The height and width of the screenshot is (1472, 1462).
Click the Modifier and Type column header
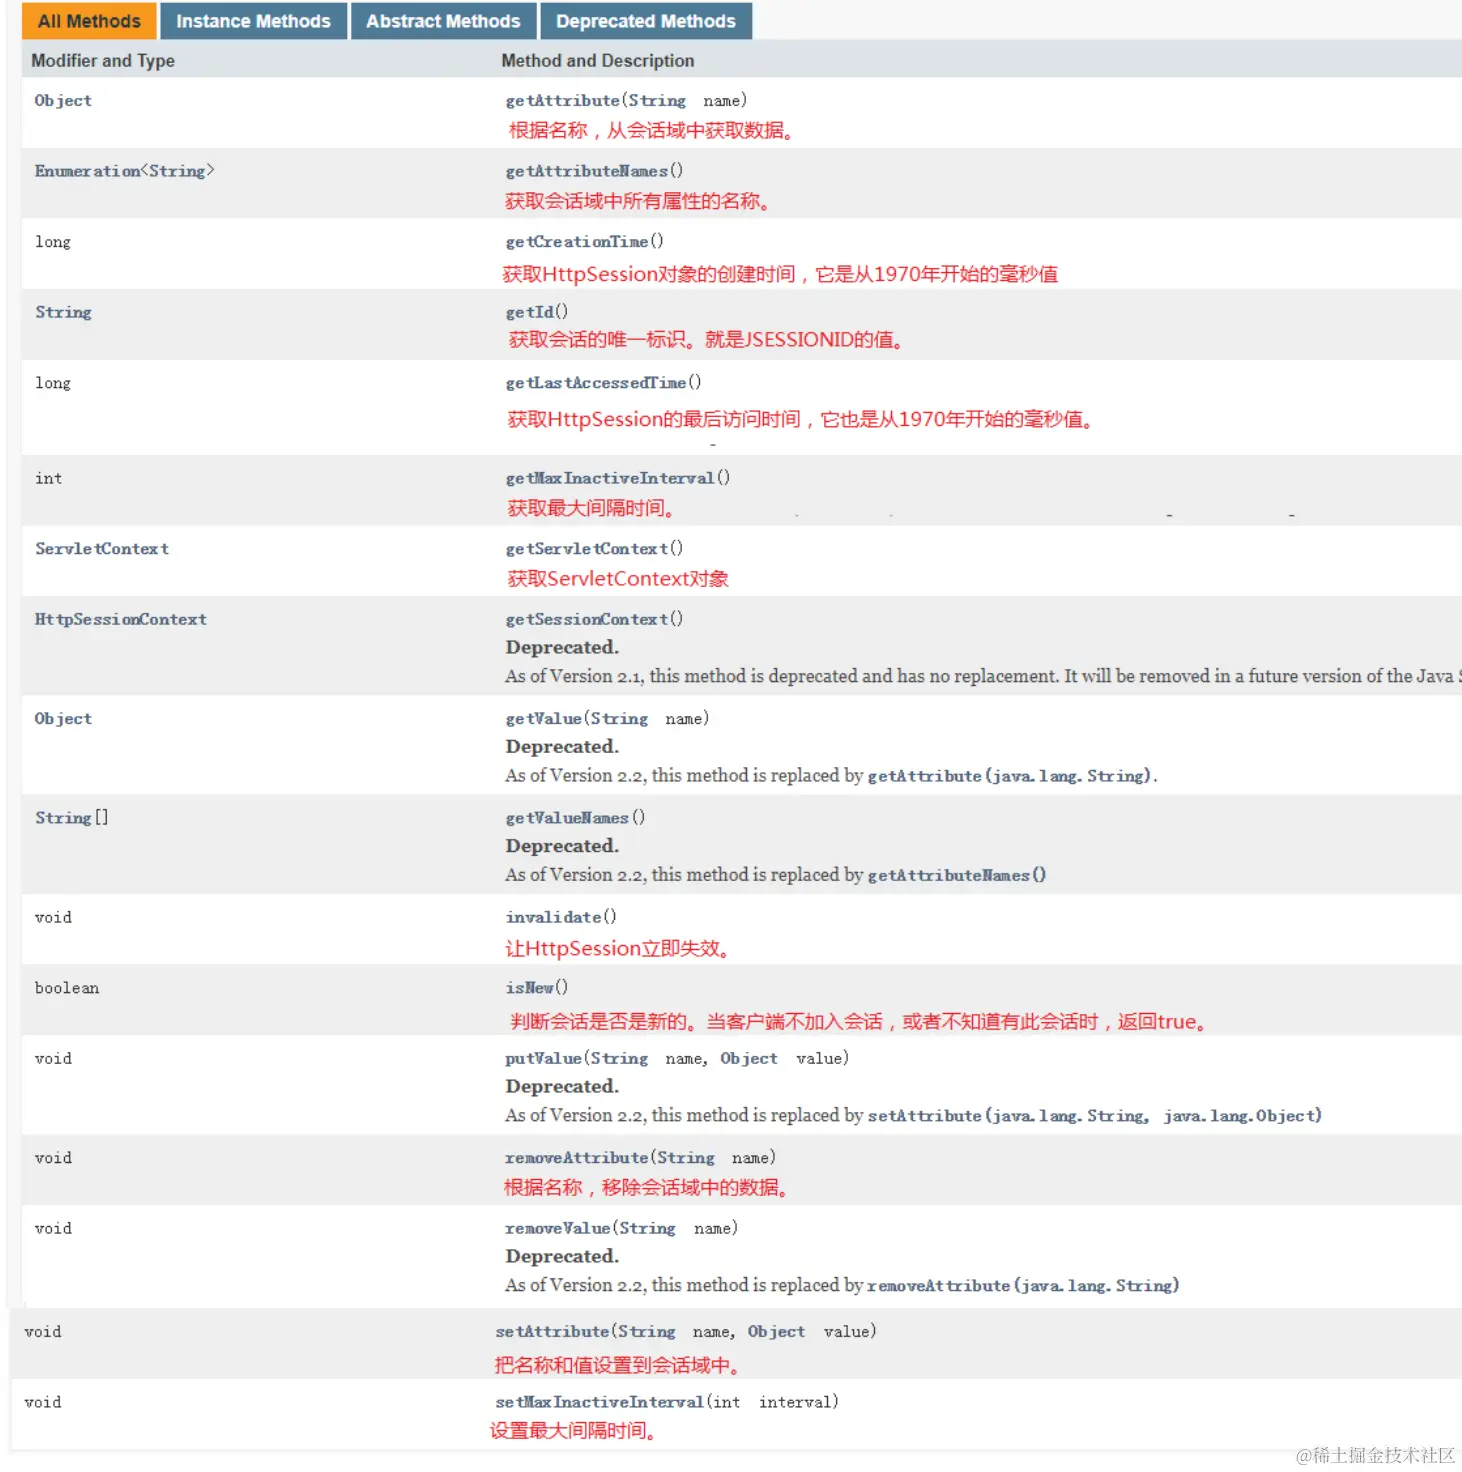103,60
